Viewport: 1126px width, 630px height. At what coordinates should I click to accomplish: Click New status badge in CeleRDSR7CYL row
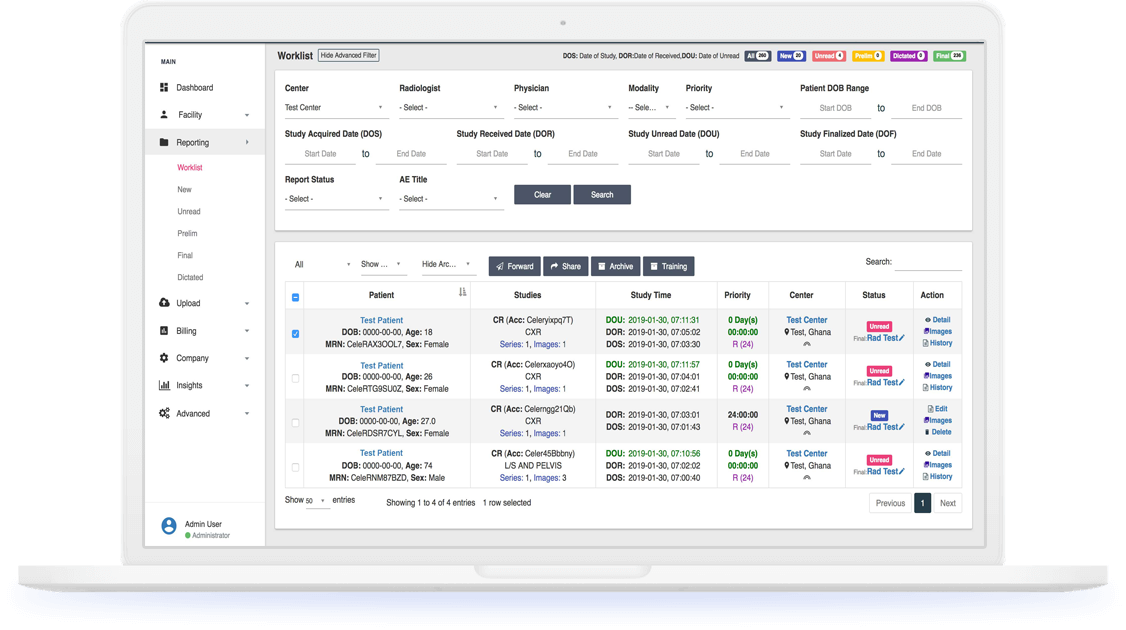[x=879, y=415]
